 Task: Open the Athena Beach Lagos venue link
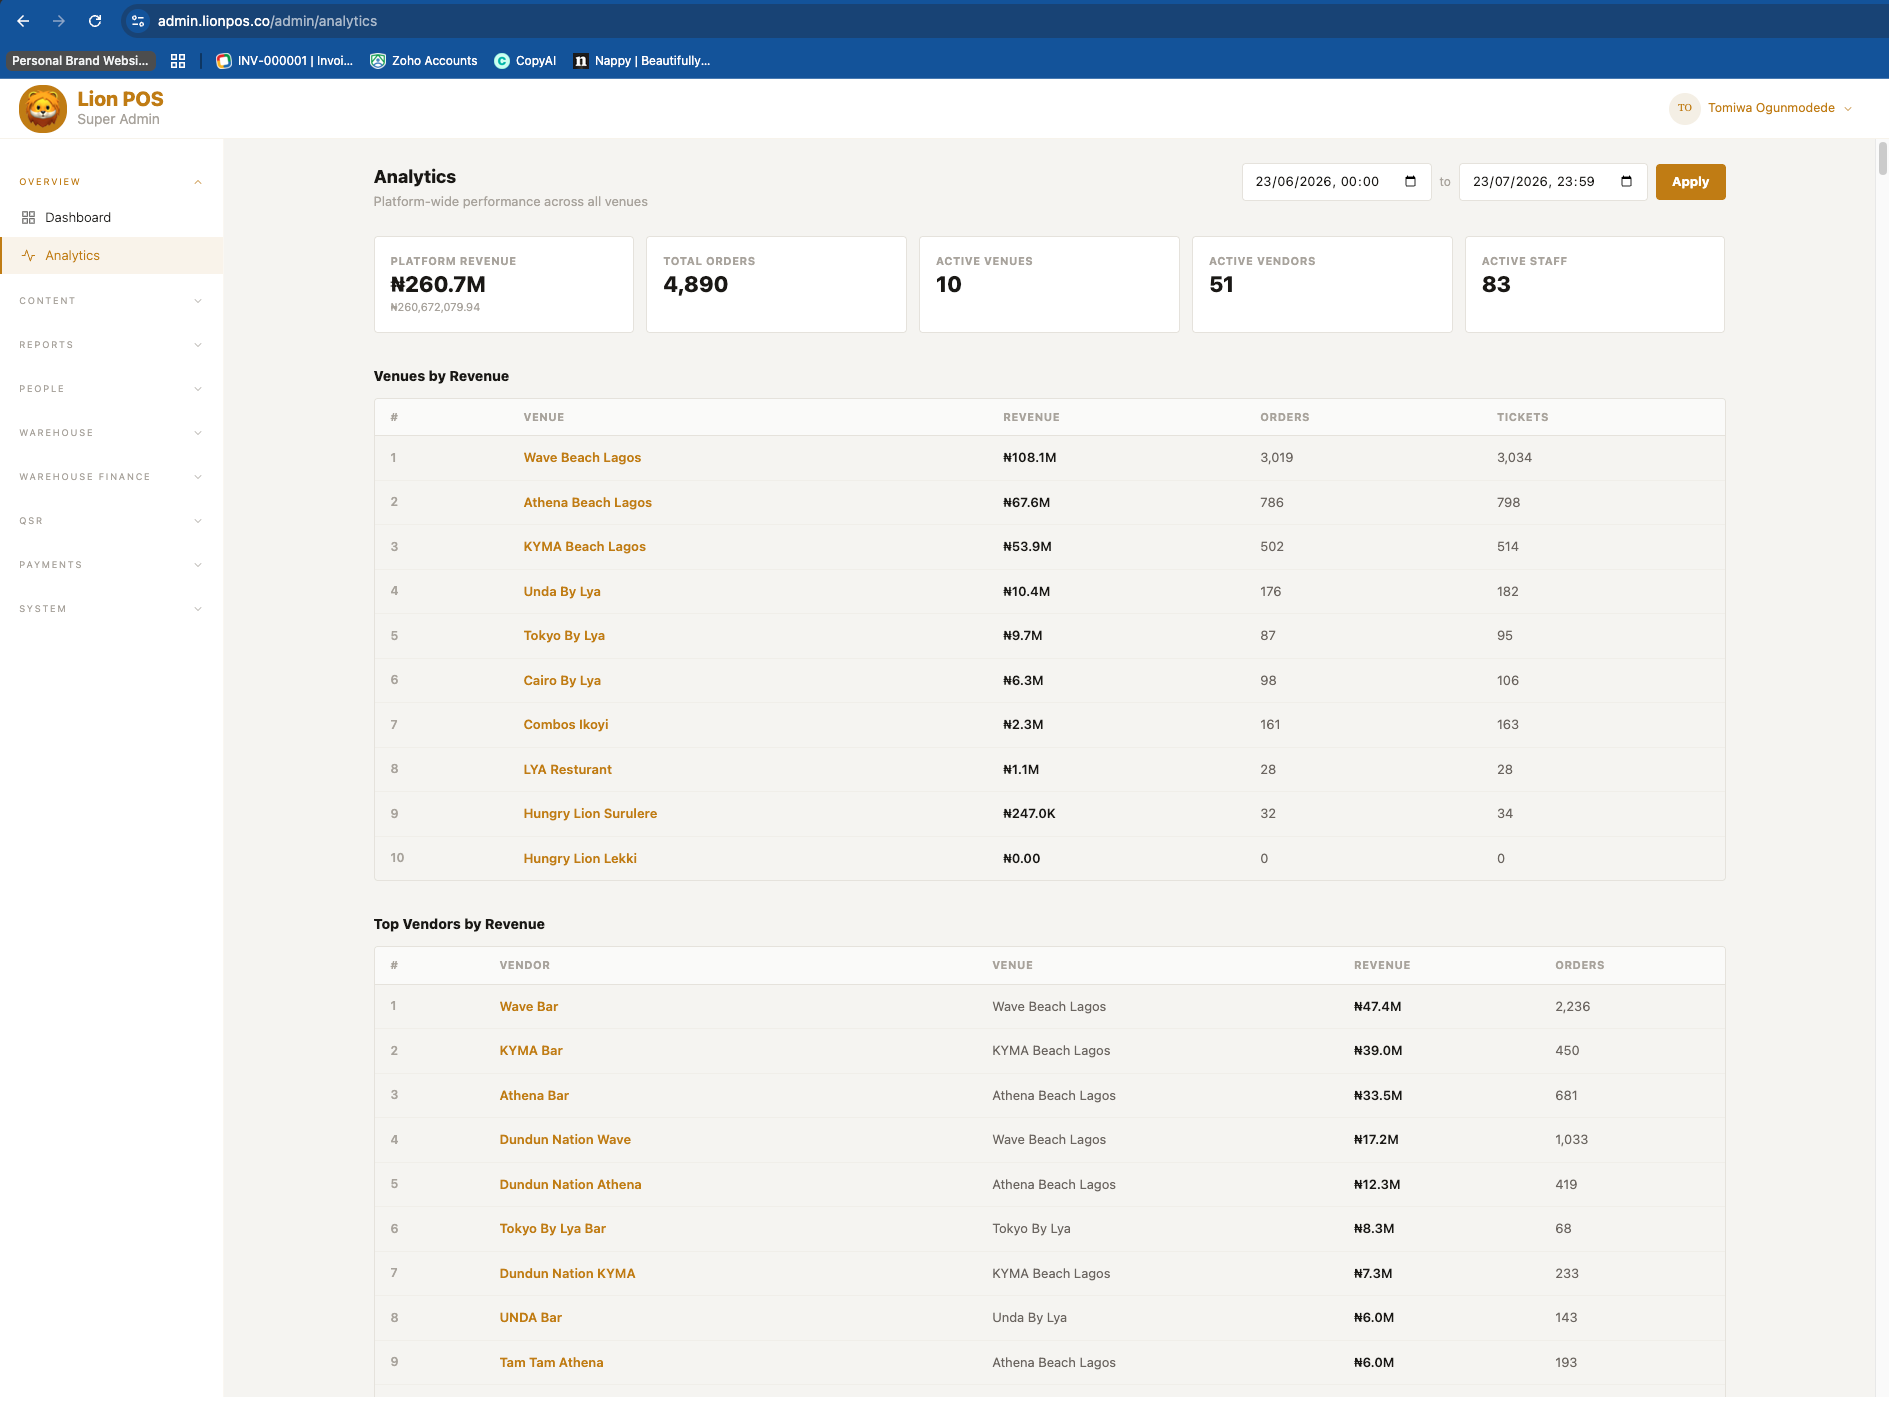pyautogui.click(x=587, y=503)
